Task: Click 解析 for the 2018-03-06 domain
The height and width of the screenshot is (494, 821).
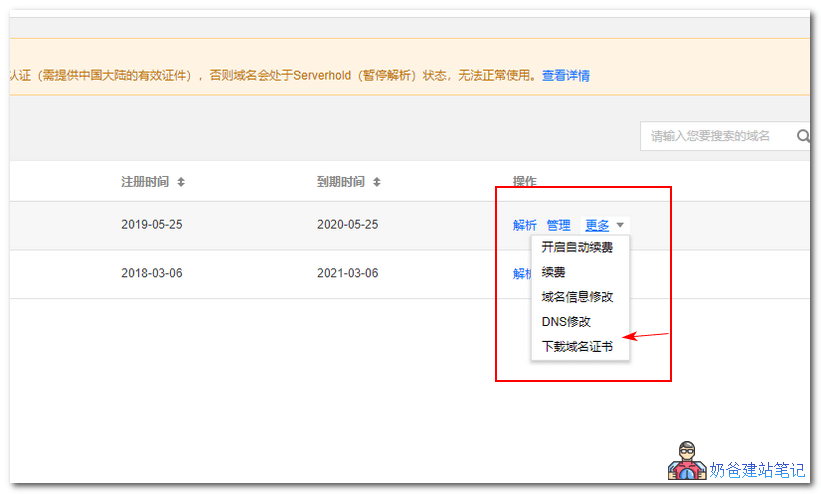Action: [521, 273]
